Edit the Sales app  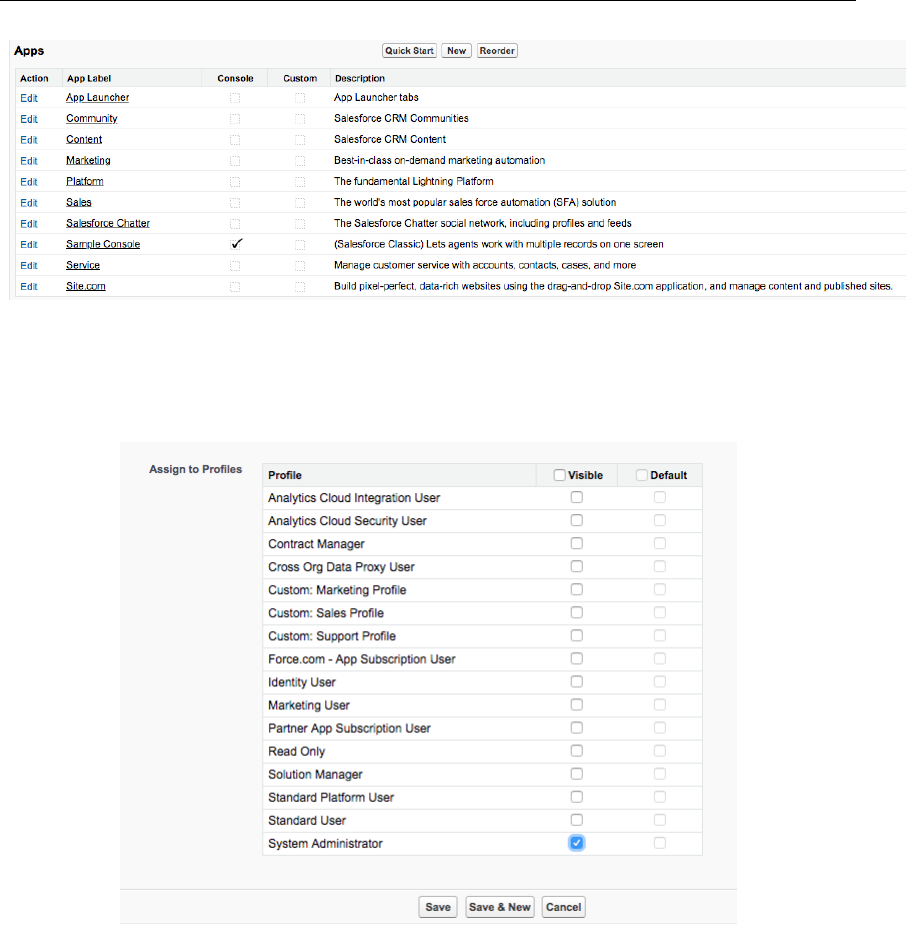point(29,203)
